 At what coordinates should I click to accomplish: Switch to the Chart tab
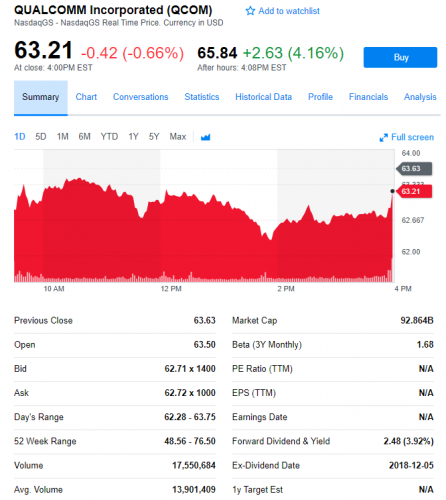coord(86,97)
